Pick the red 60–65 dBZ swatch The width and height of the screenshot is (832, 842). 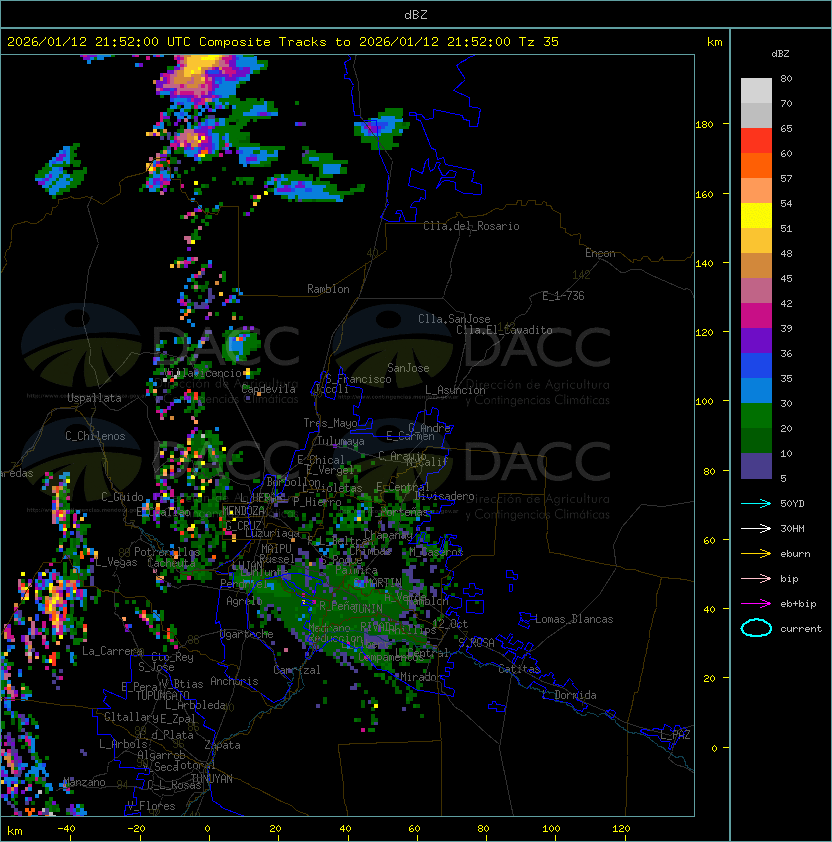pyautogui.click(x=756, y=141)
